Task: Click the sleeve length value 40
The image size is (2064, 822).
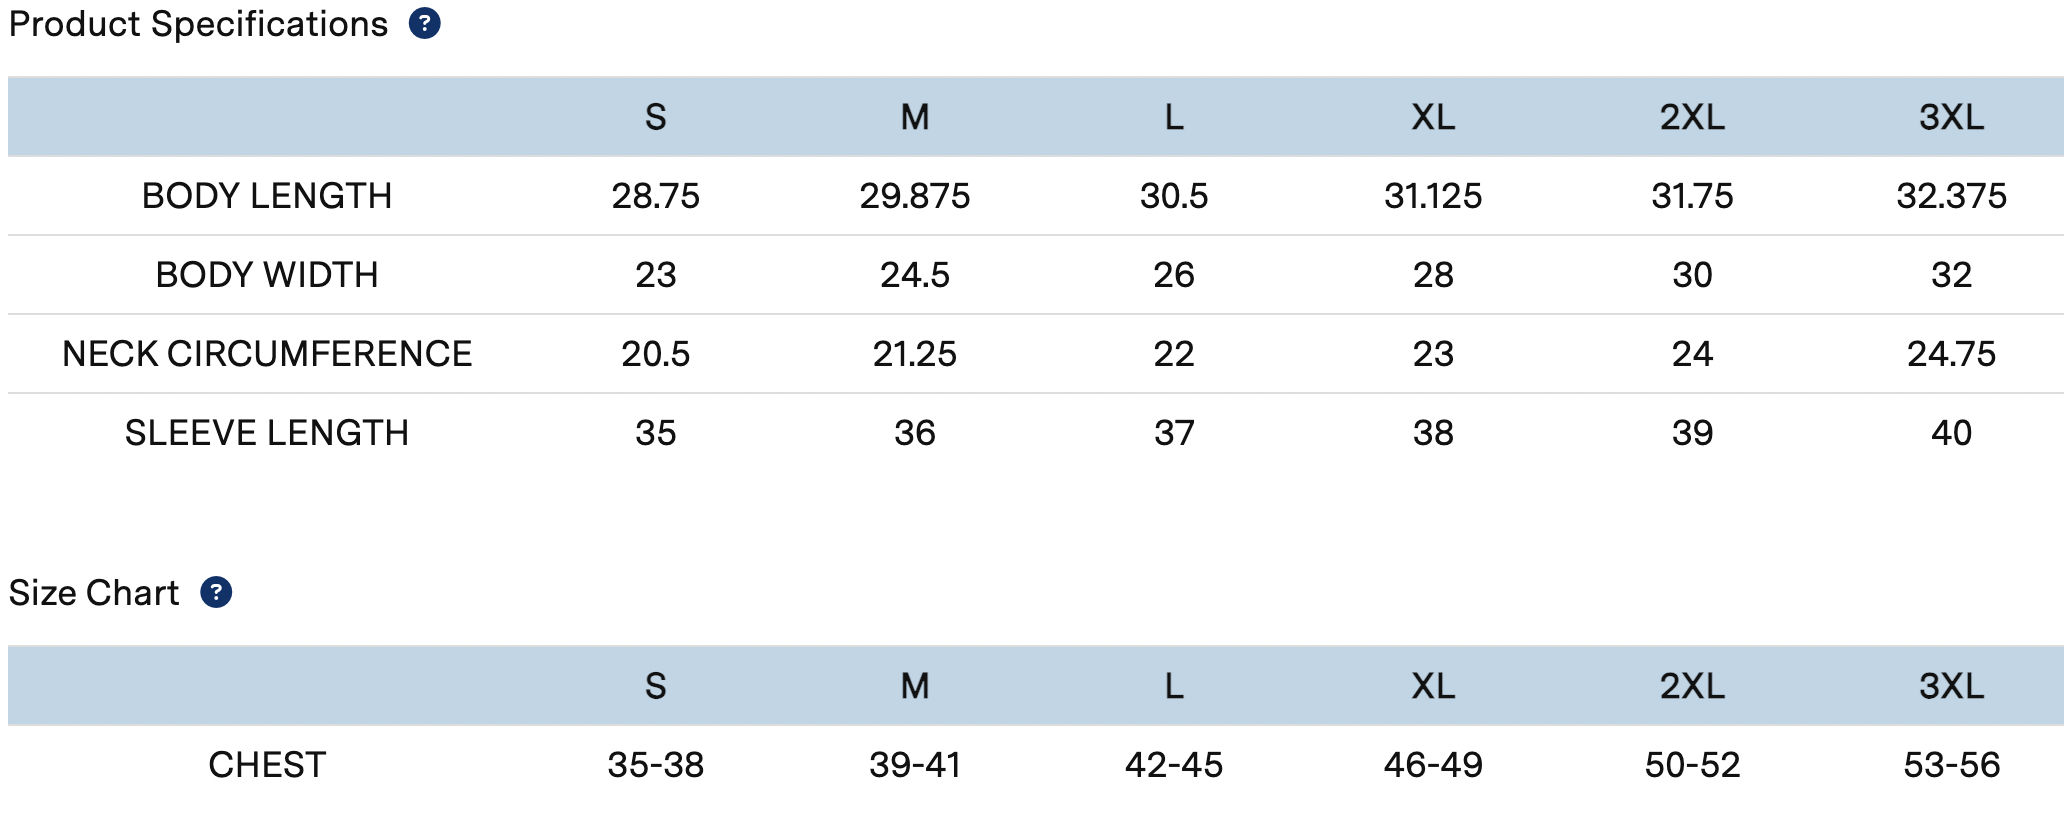Action: [x=1951, y=433]
